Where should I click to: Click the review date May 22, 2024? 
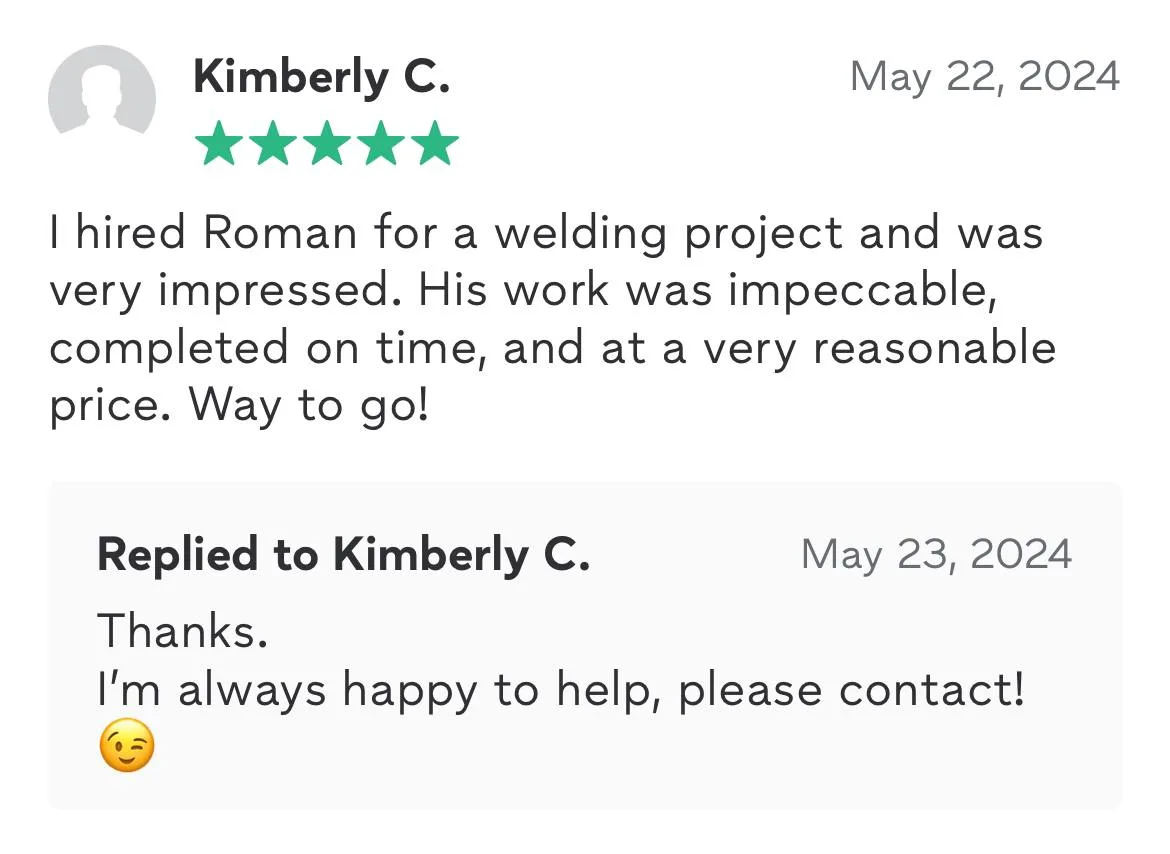984,77
